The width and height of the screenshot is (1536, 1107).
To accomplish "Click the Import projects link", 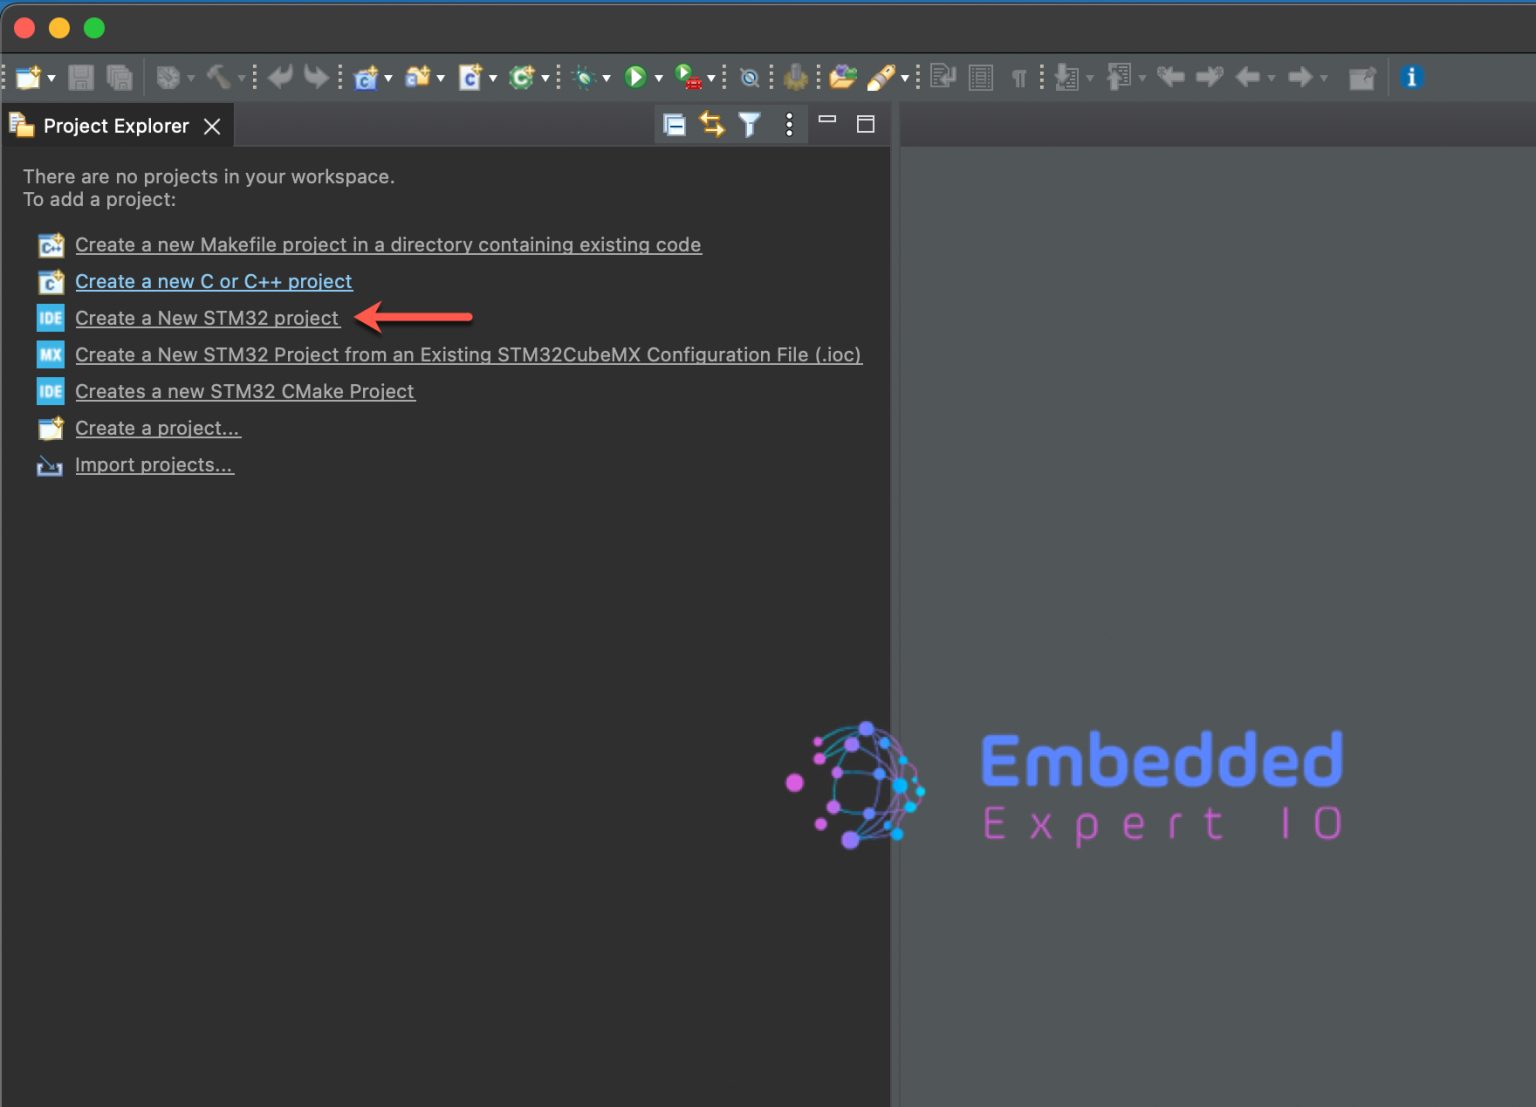I will click(x=154, y=464).
